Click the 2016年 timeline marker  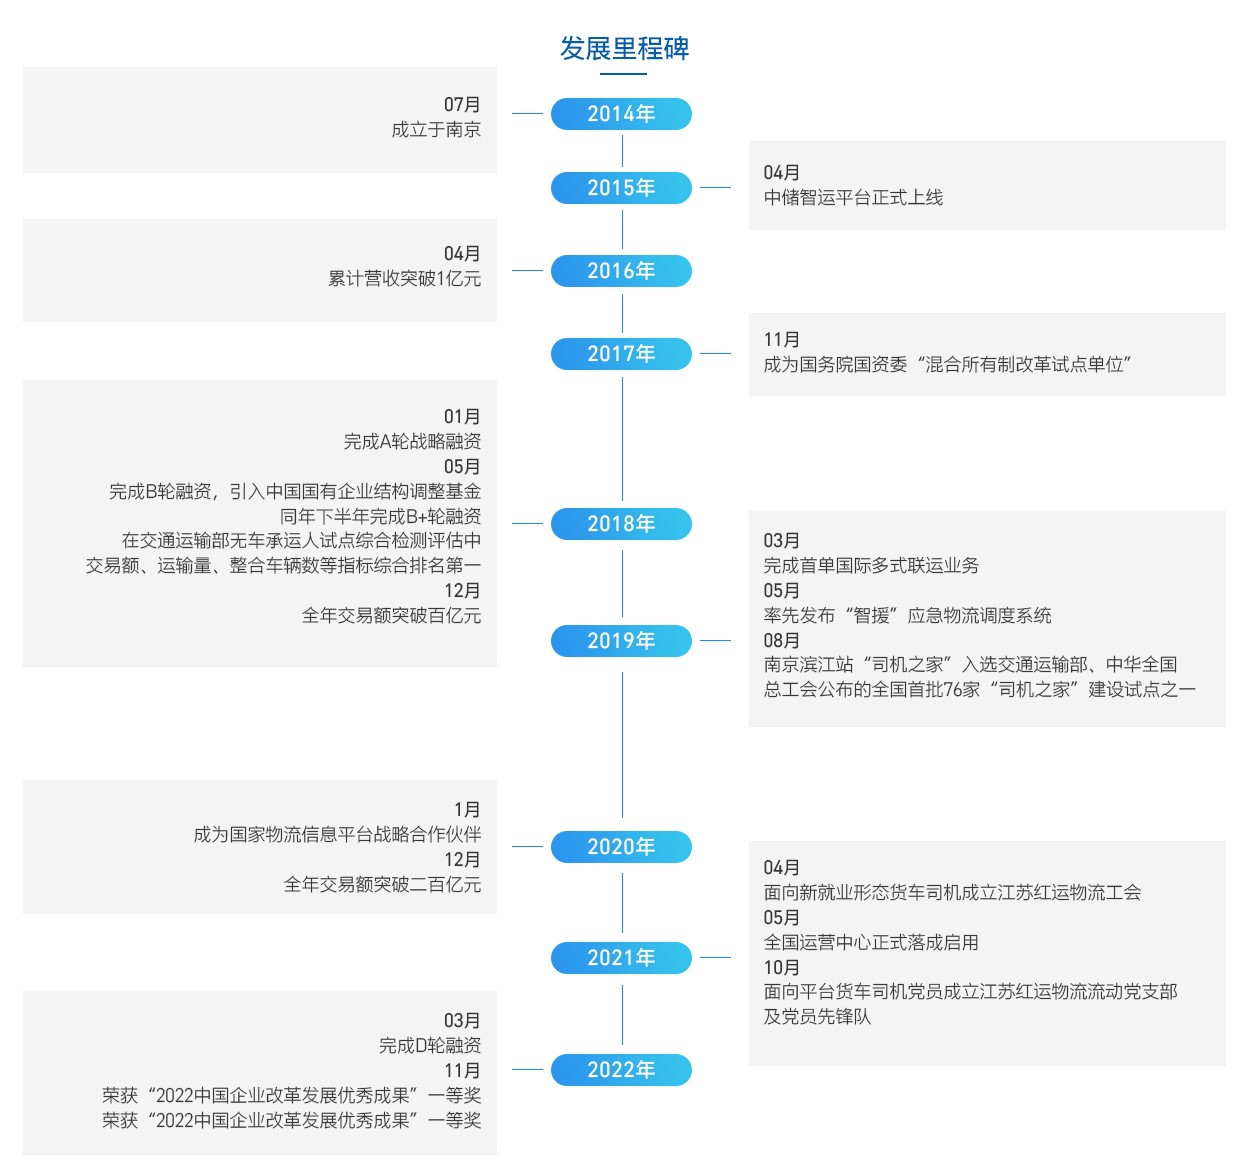click(x=621, y=271)
